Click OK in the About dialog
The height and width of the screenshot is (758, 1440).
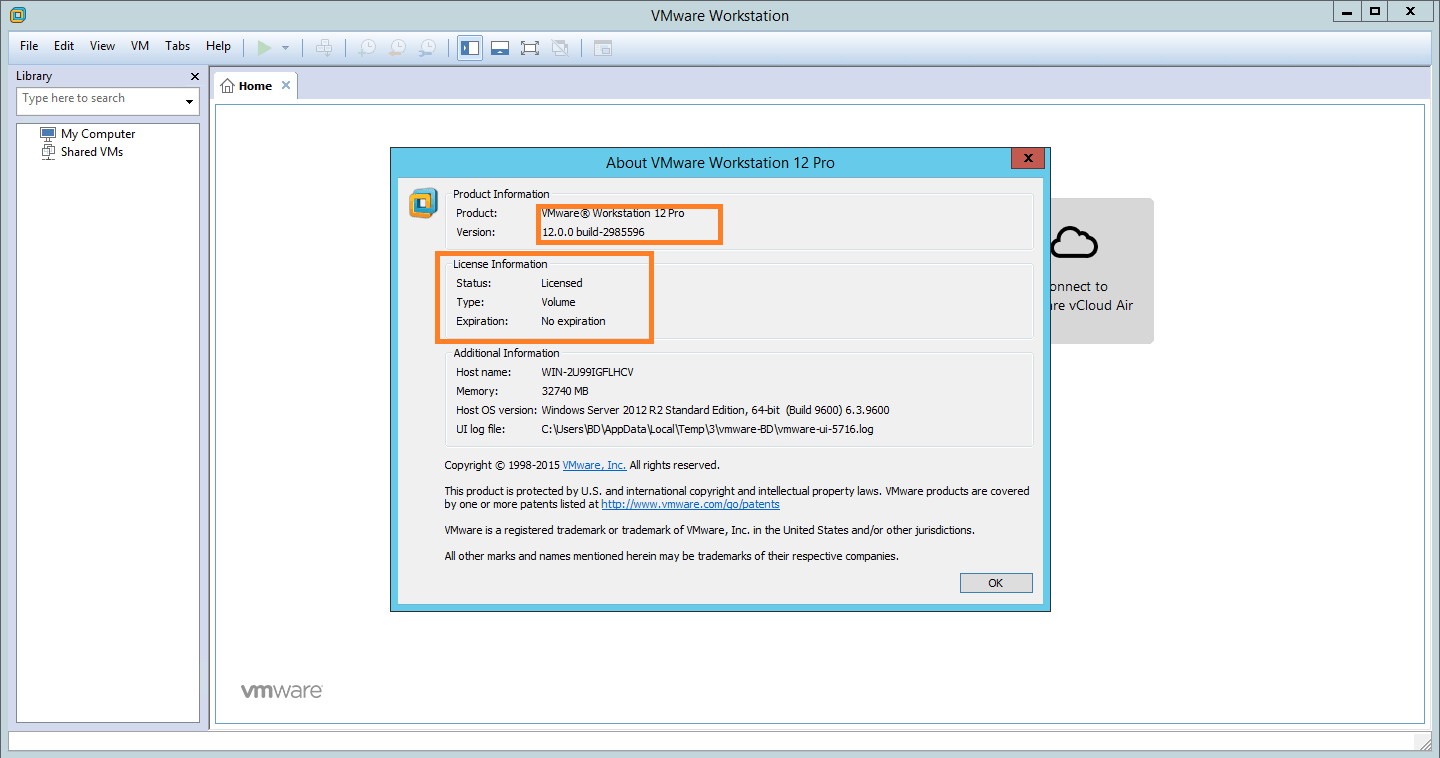(x=996, y=583)
